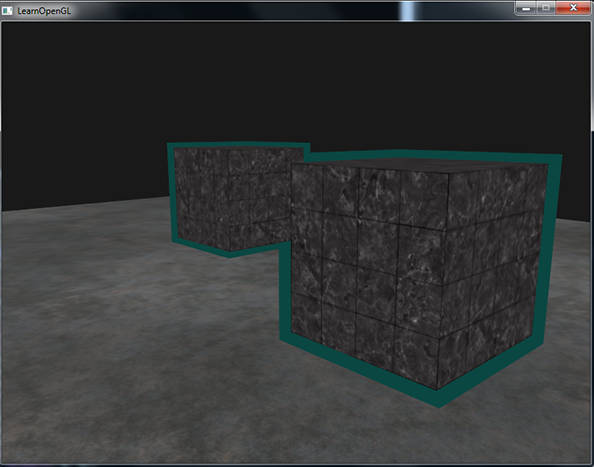594x467 pixels.
Task: Maximize the LearnOpenGL window
Action: pyautogui.click(x=546, y=8)
